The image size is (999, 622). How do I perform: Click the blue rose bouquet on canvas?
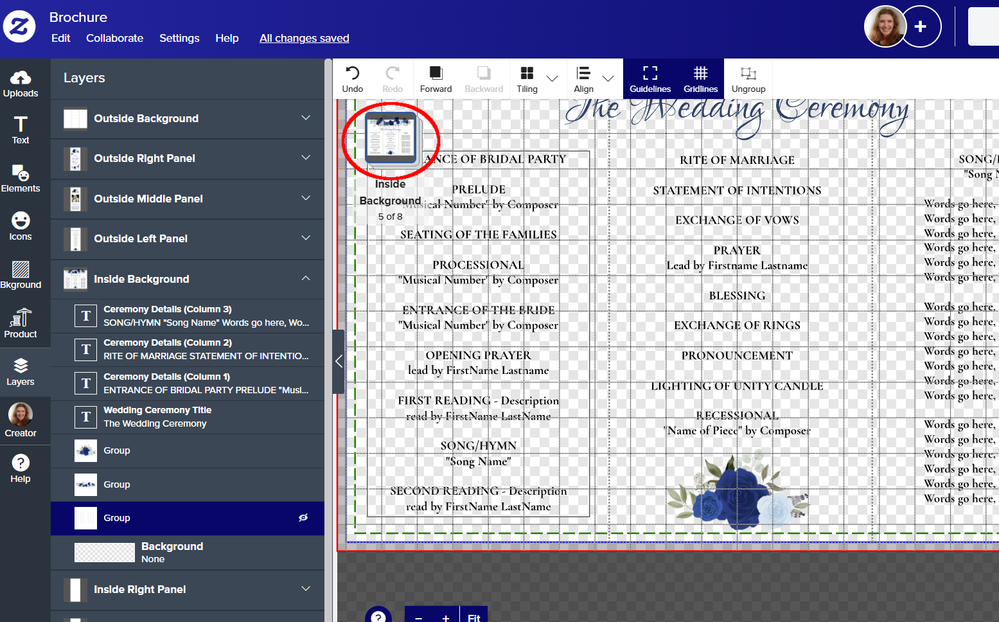click(x=737, y=492)
